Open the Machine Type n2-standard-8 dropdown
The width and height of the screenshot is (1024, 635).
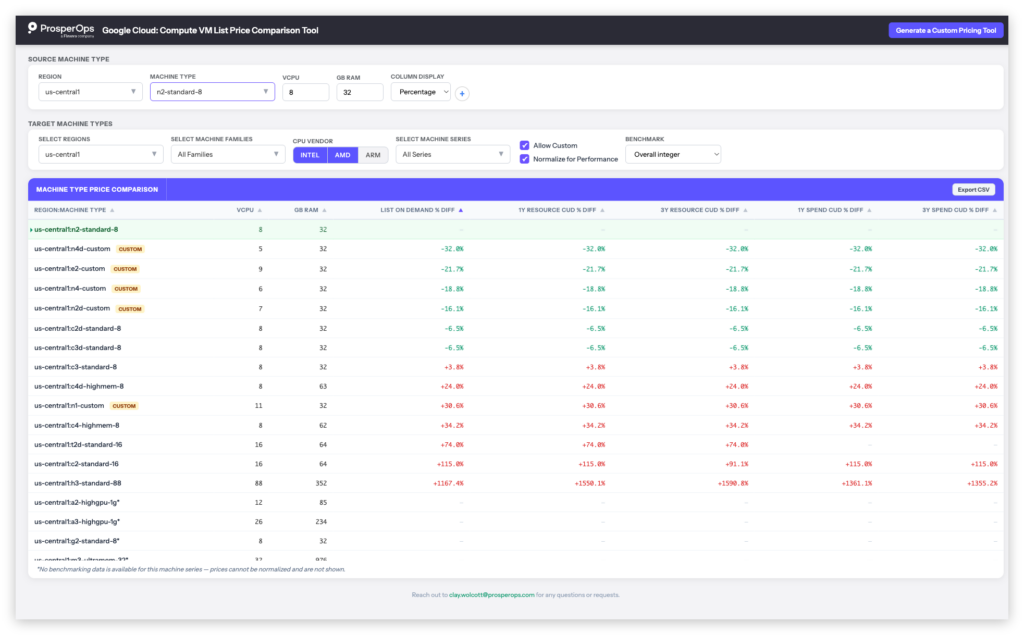pyautogui.click(x=212, y=92)
